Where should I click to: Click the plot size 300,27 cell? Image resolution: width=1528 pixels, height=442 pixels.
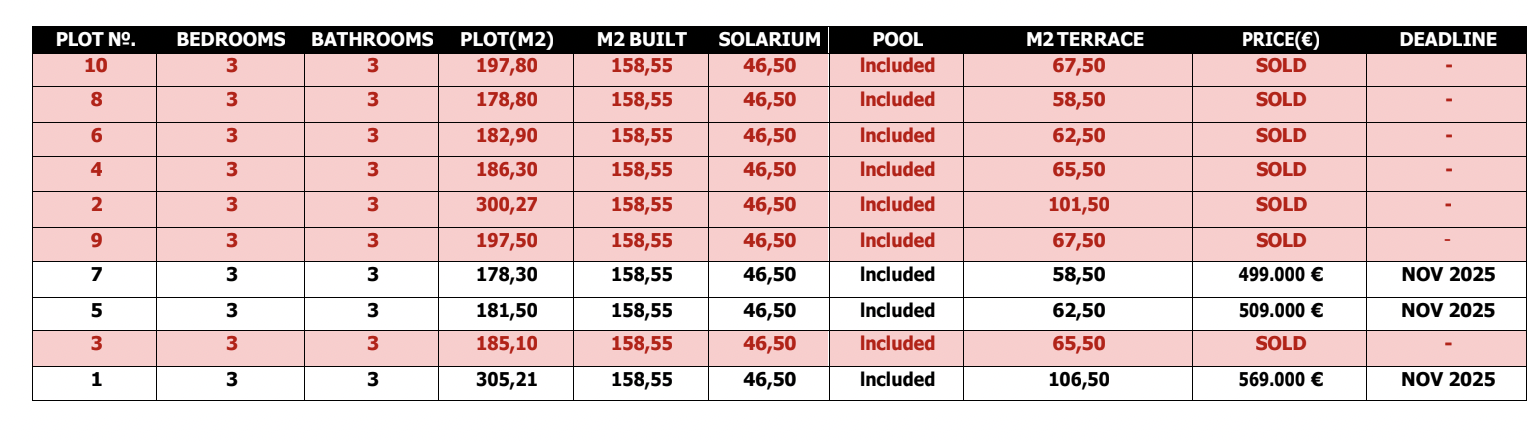(x=506, y=205)
